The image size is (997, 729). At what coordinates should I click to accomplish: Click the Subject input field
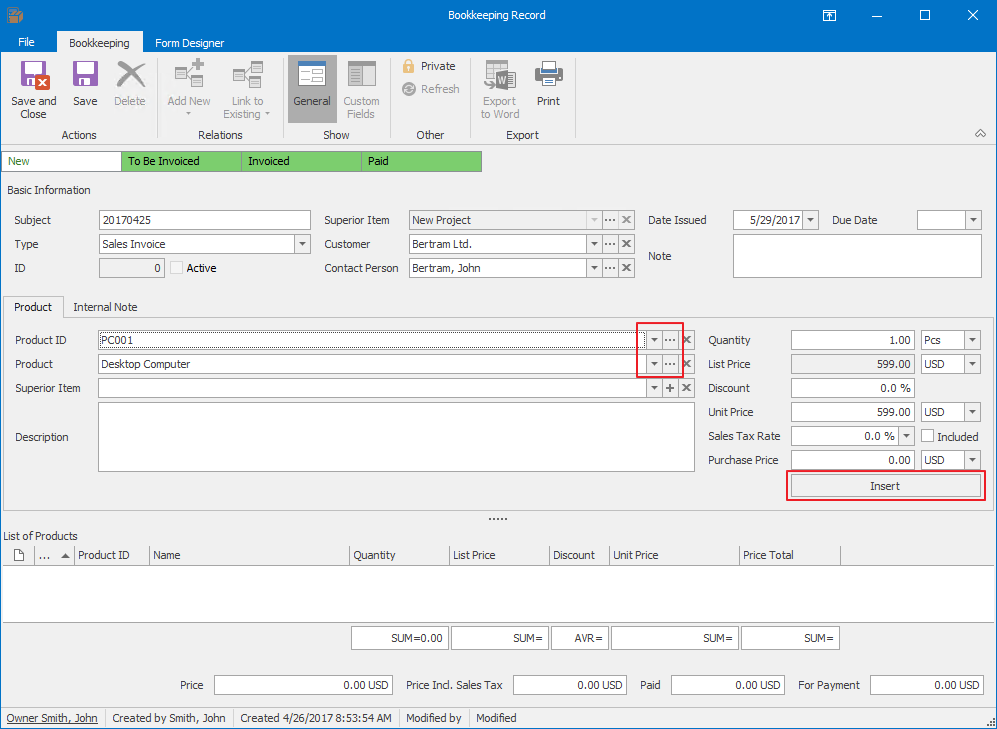click(205, 220)
